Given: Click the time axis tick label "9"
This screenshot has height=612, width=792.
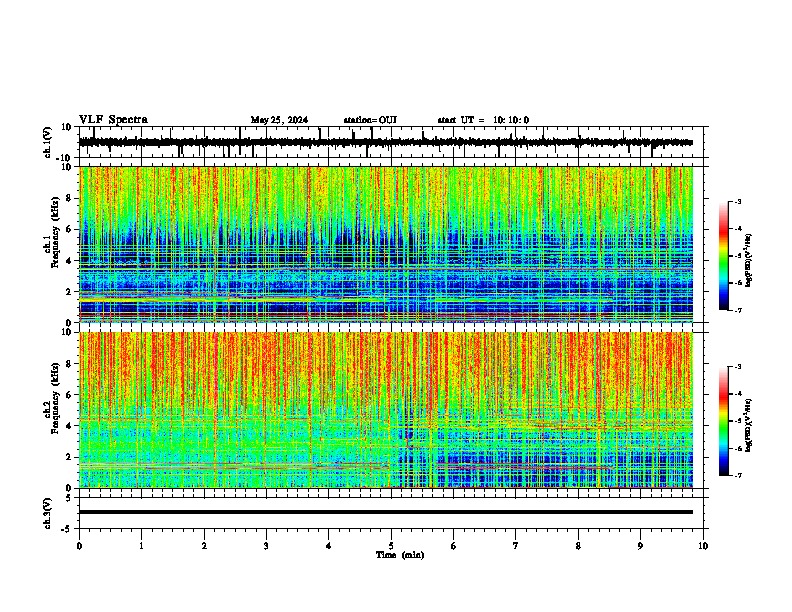Looking at the screenshot, I should [640, 546].
